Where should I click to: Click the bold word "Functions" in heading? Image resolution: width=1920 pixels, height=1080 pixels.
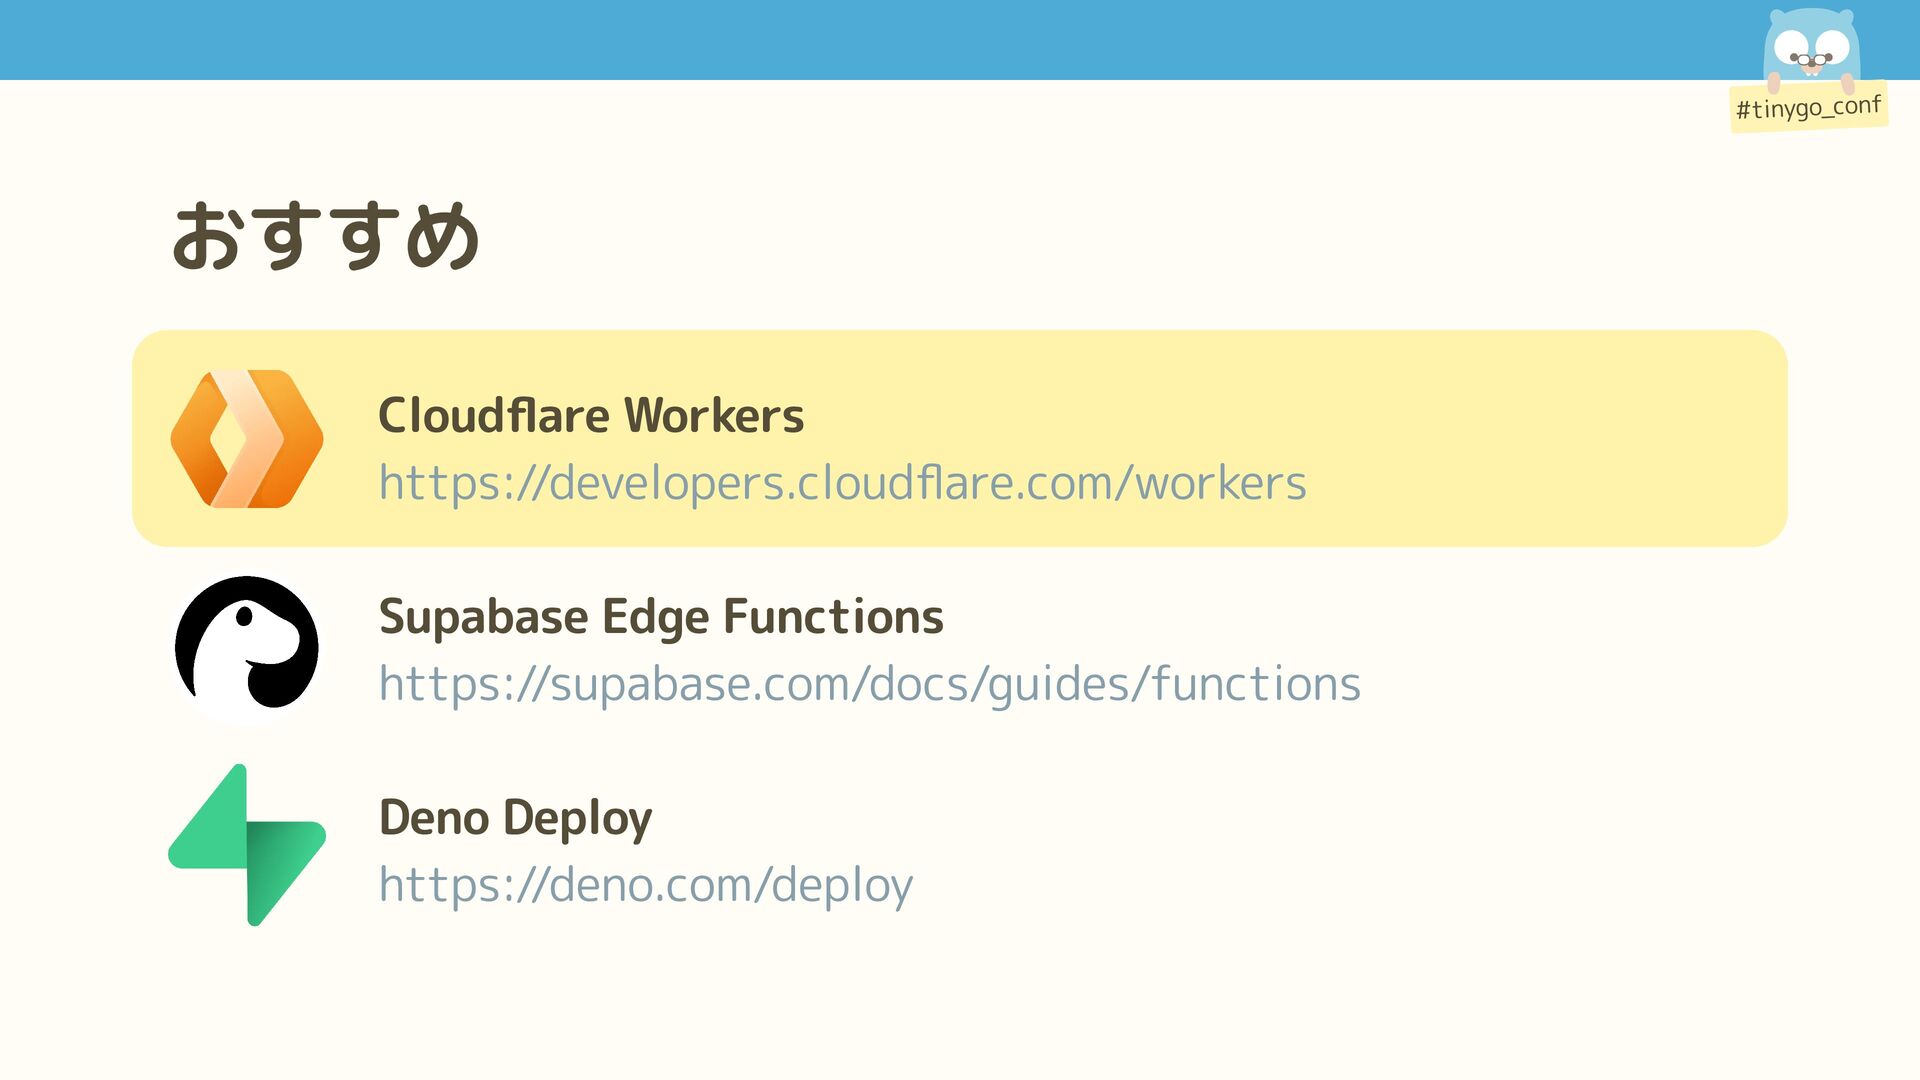[833, 616]
